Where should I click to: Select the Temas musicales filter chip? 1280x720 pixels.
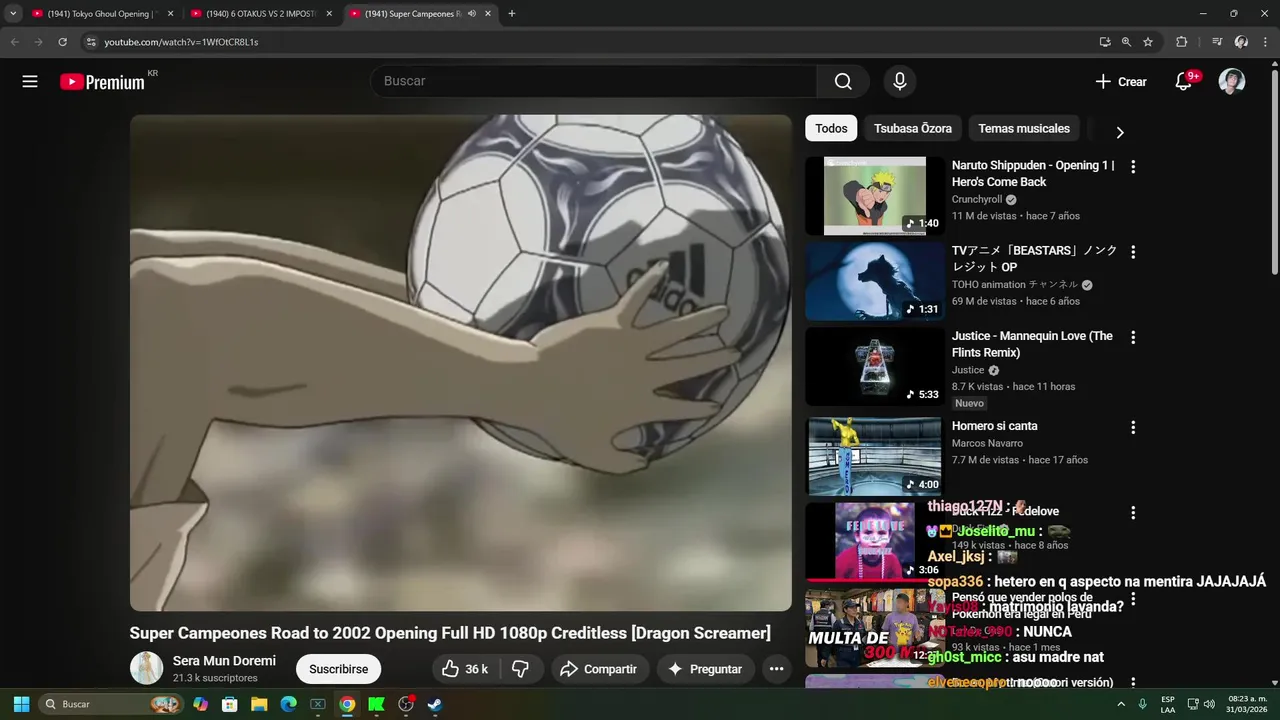click(x=1024, y=128)
